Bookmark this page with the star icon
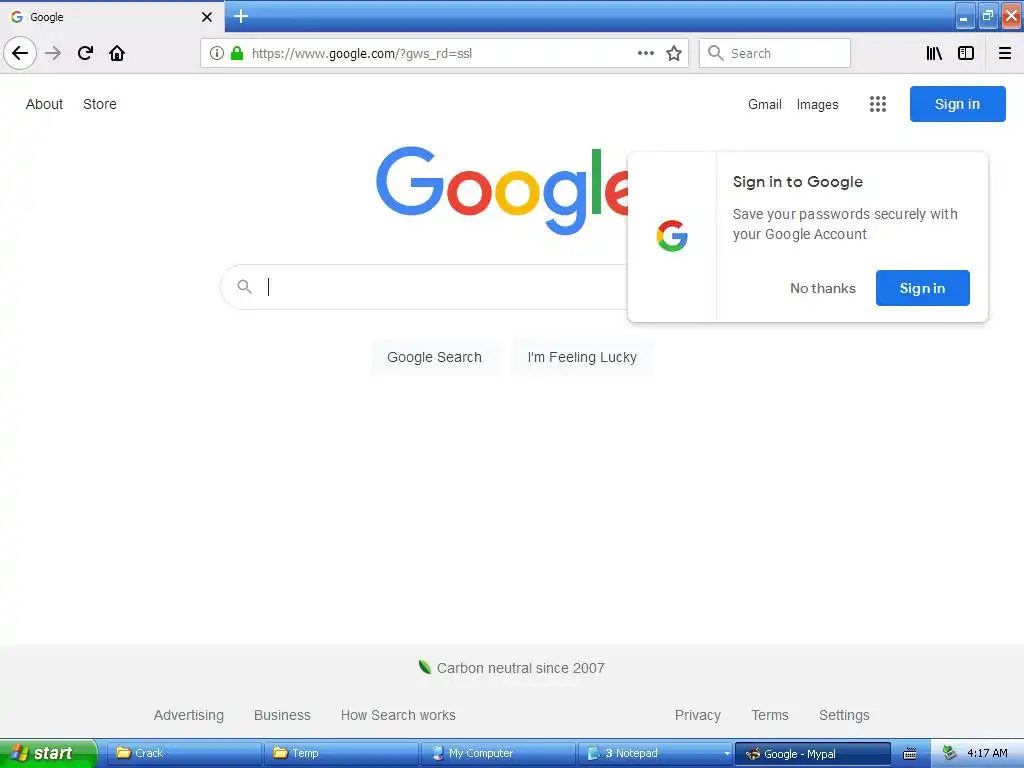This screenshot has height=768, width=1024. click(674, 53)
